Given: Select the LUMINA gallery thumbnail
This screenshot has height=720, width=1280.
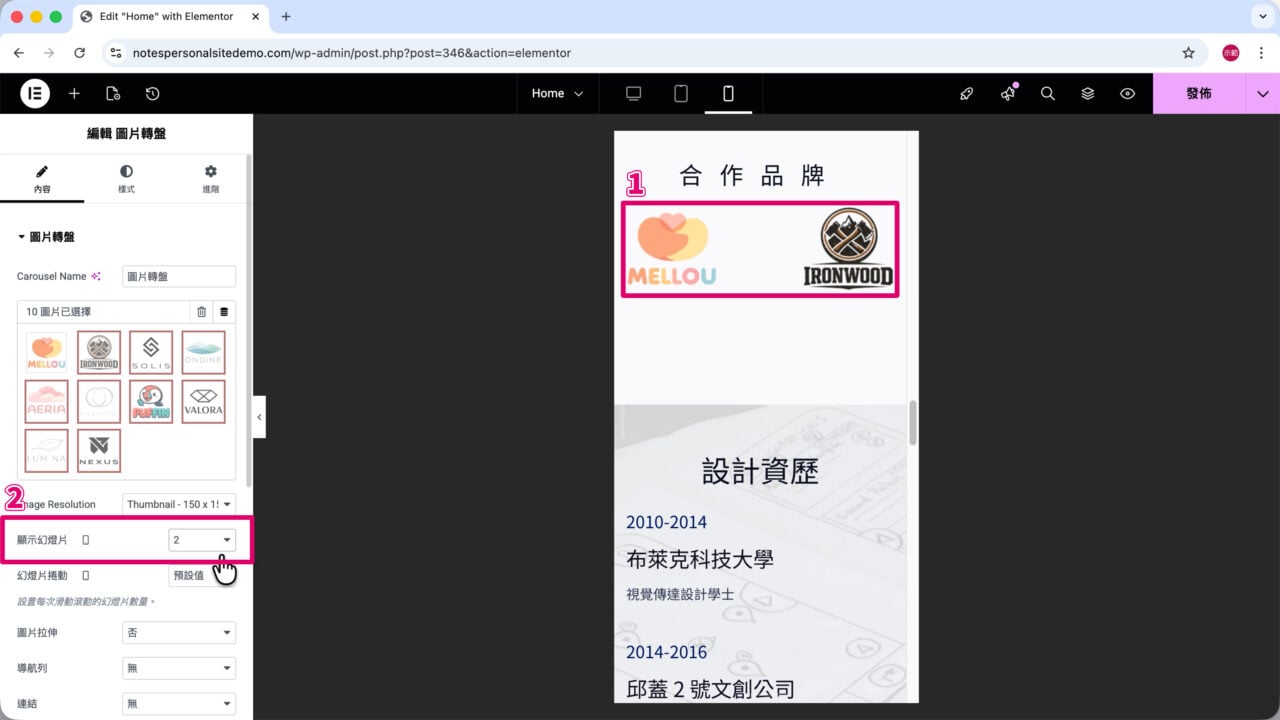Looking at the screenshot, I should point(47,451).
